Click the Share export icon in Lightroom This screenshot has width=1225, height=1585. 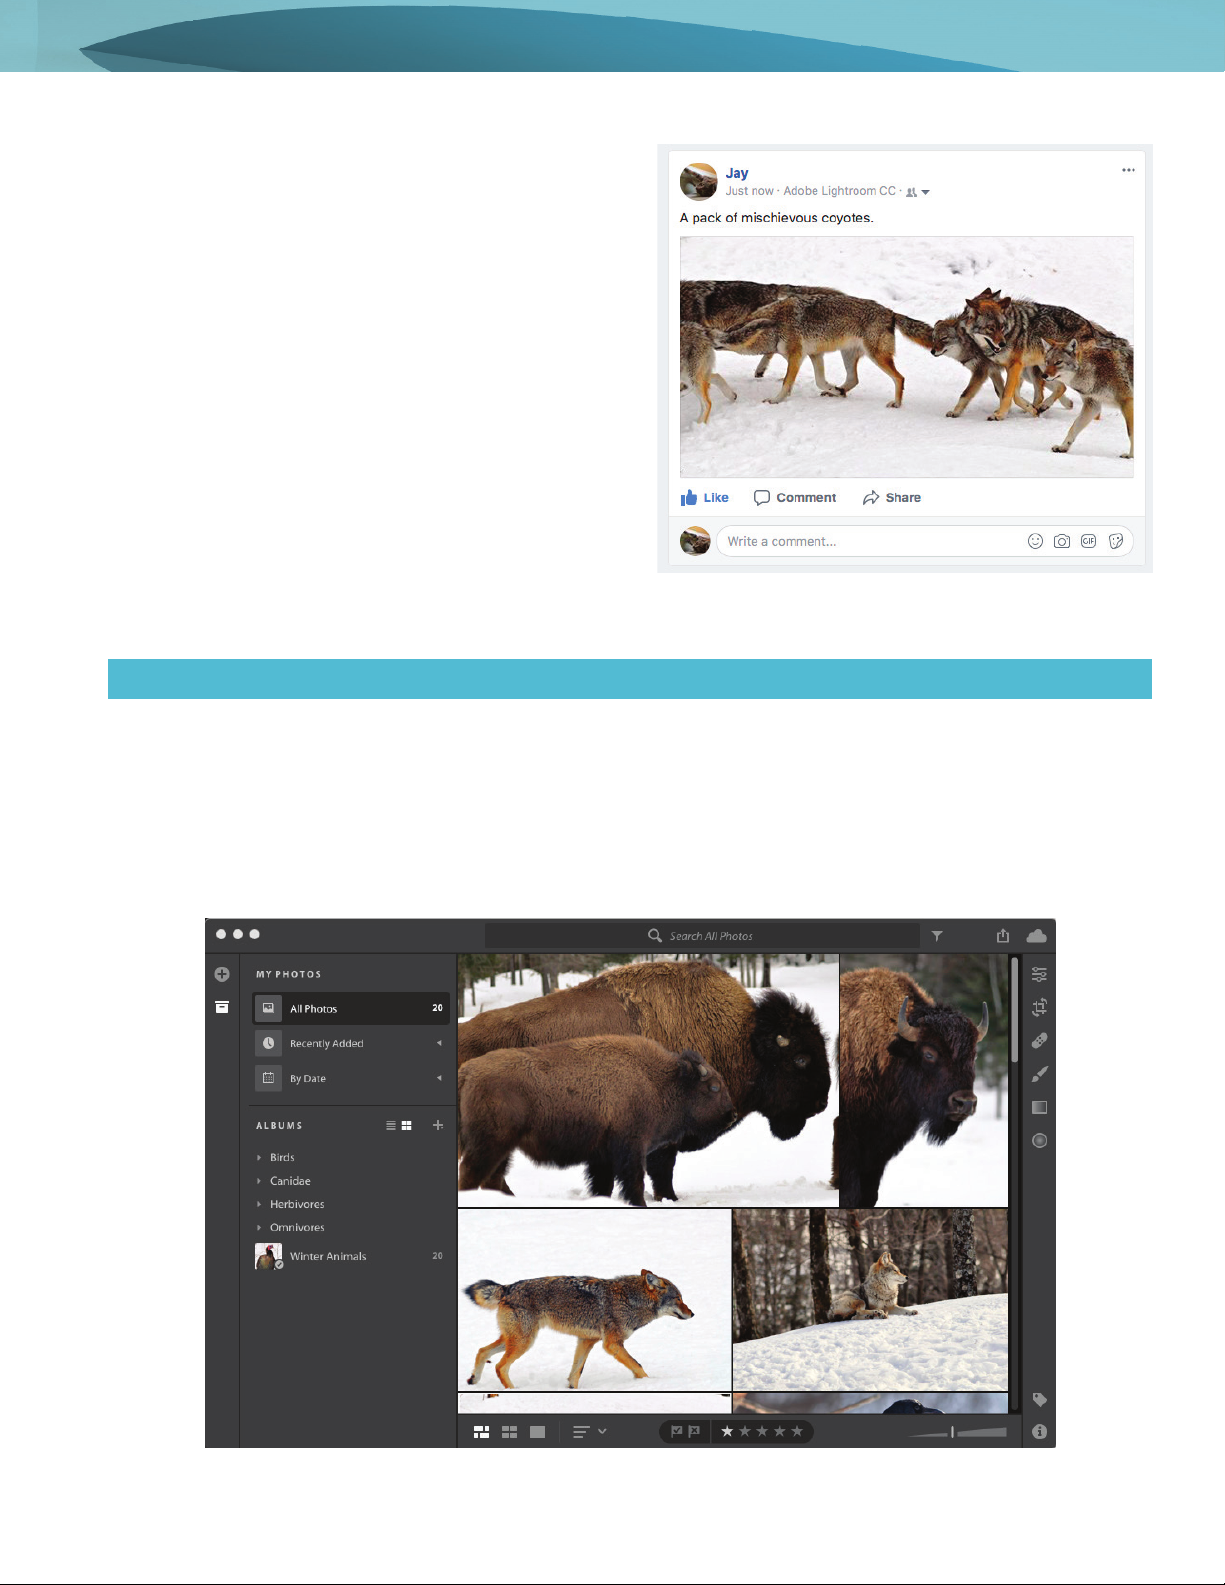[1003, 935]
